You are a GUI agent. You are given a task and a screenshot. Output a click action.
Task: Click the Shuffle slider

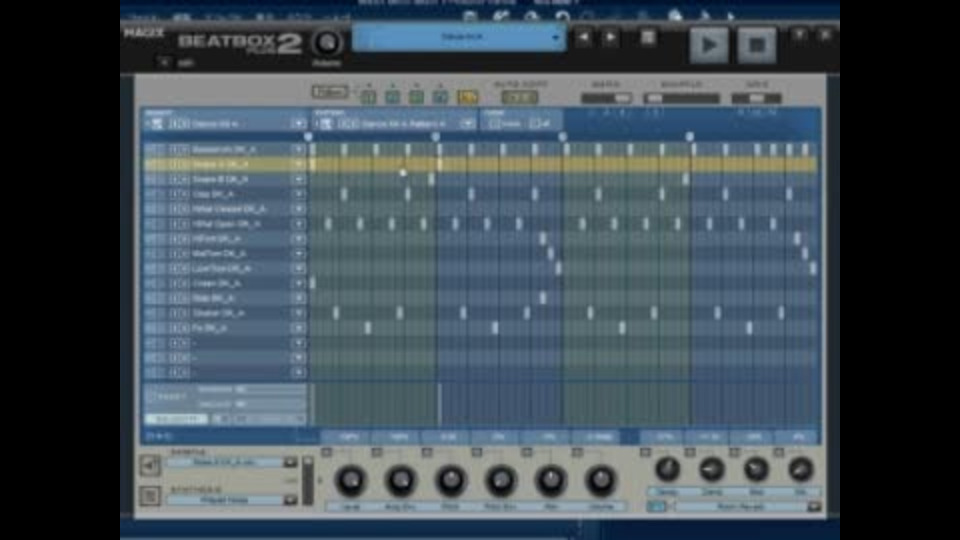681,98
